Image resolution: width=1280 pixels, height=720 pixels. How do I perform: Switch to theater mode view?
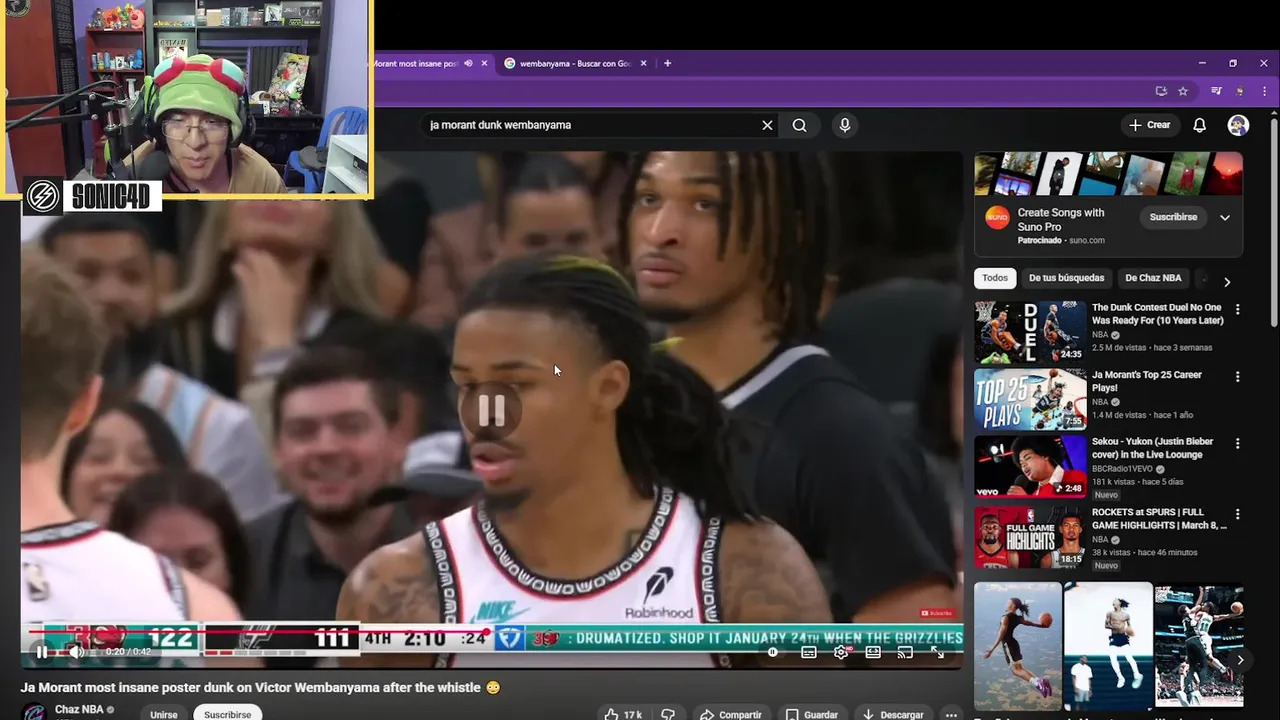(873, 652)
